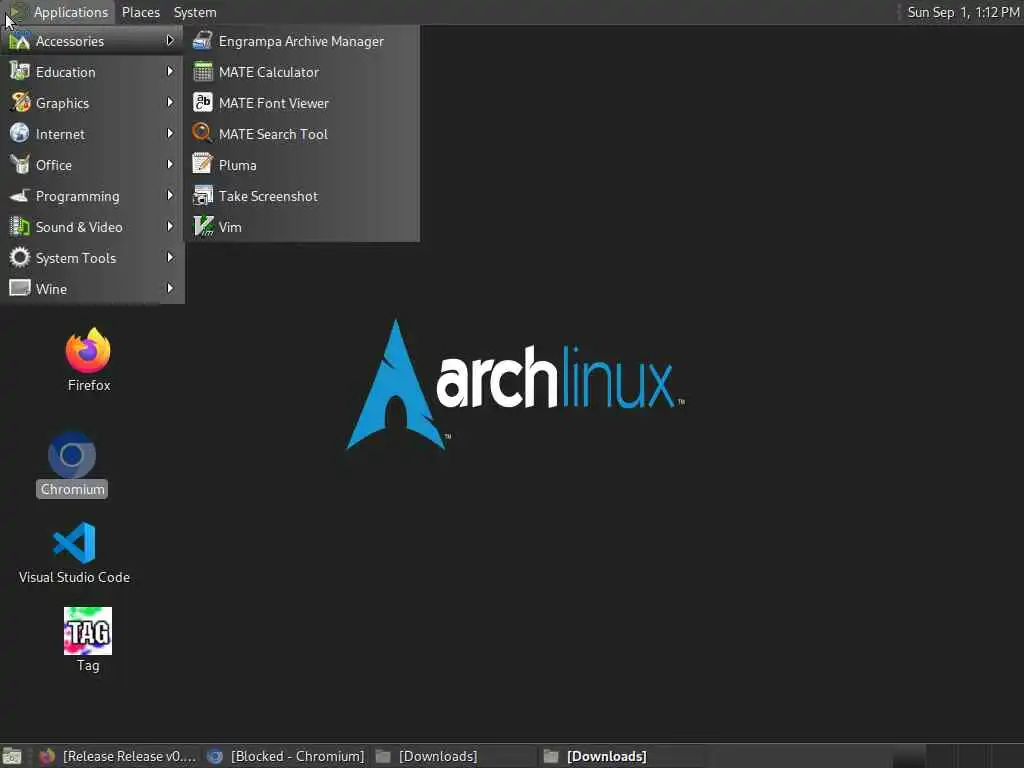Screen dimensions: 1024x768
Task: Select Chromium desktop icon
Action: point(72,455)
